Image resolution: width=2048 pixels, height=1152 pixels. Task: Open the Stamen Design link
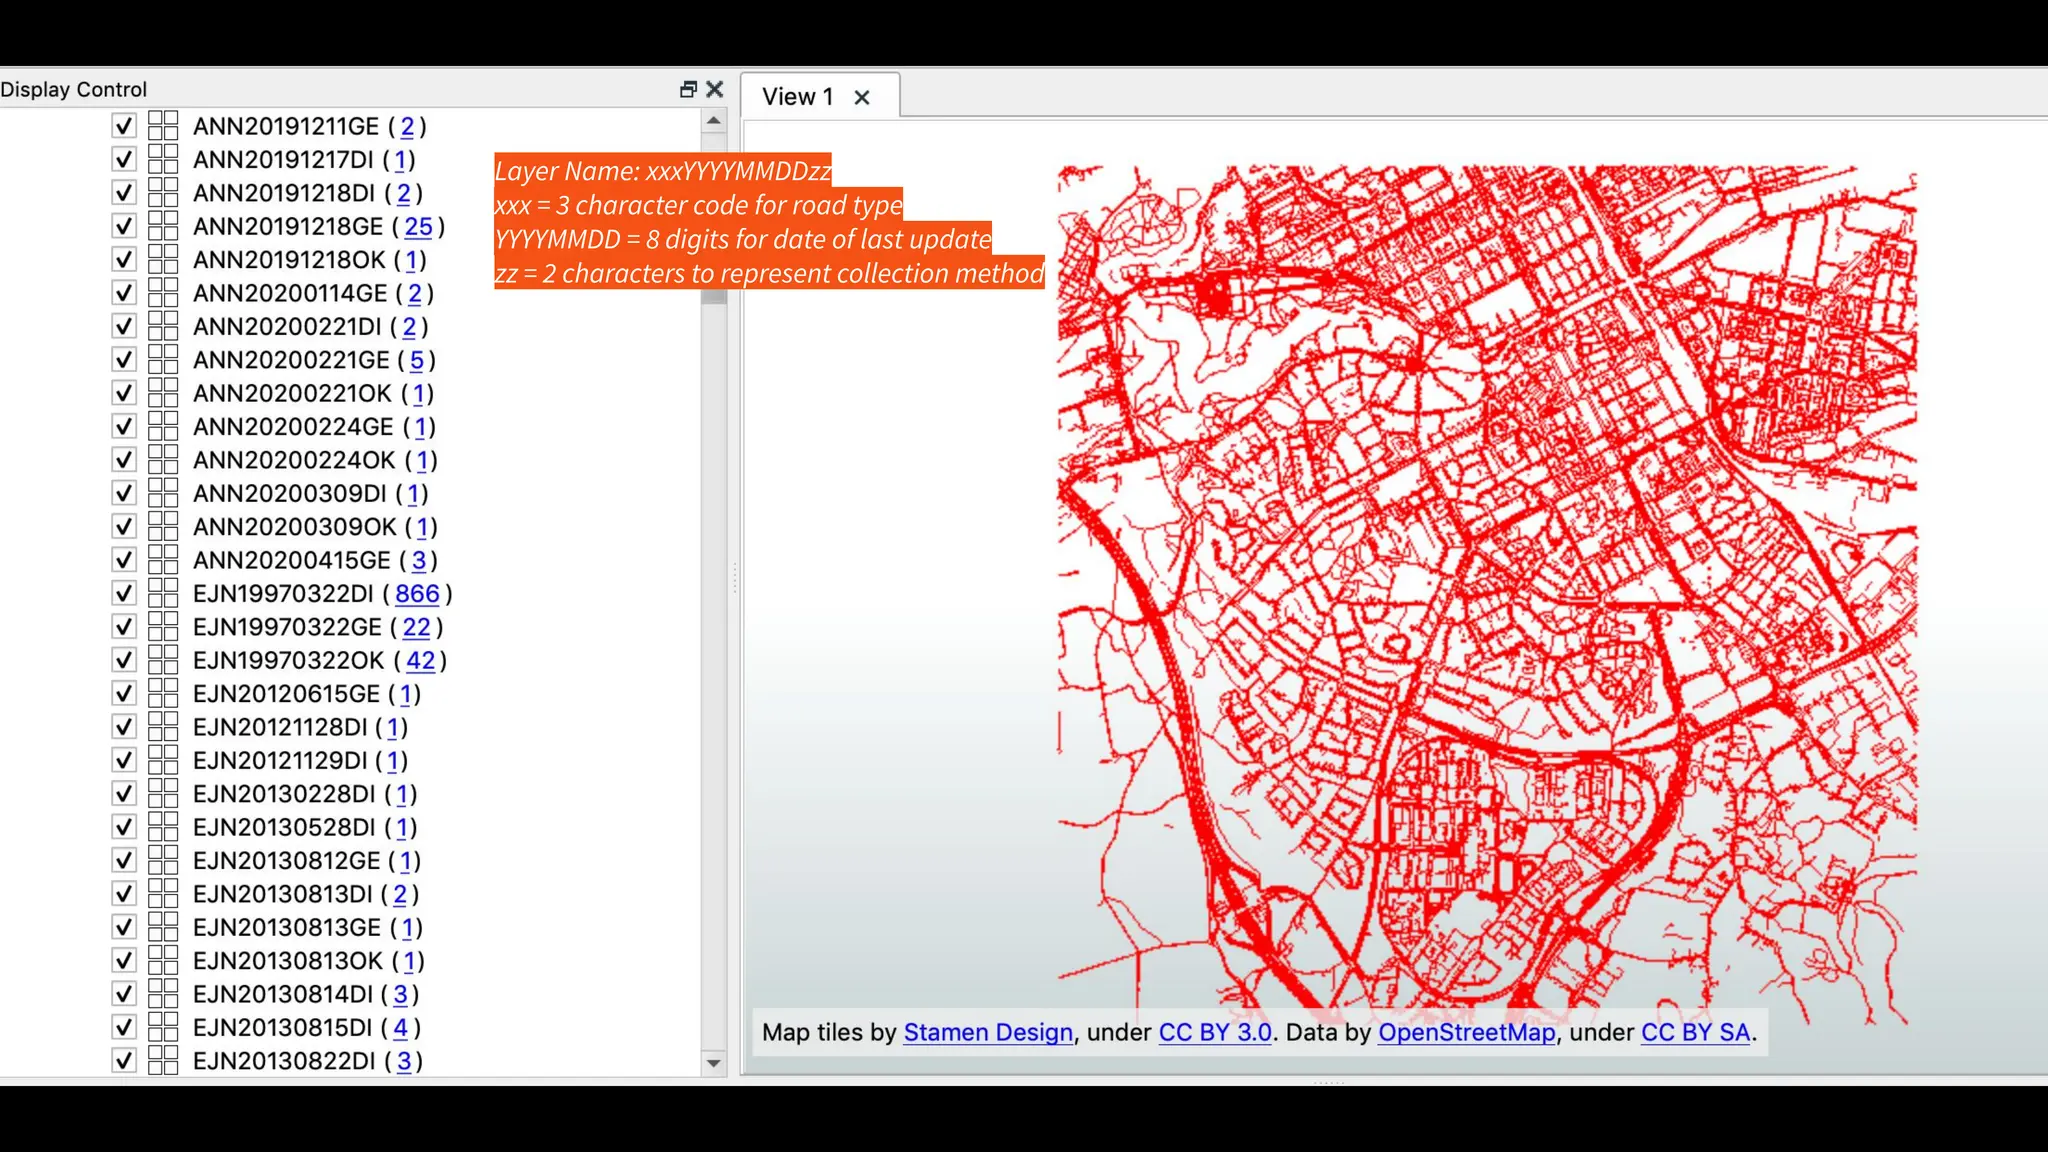point(988,1032)
